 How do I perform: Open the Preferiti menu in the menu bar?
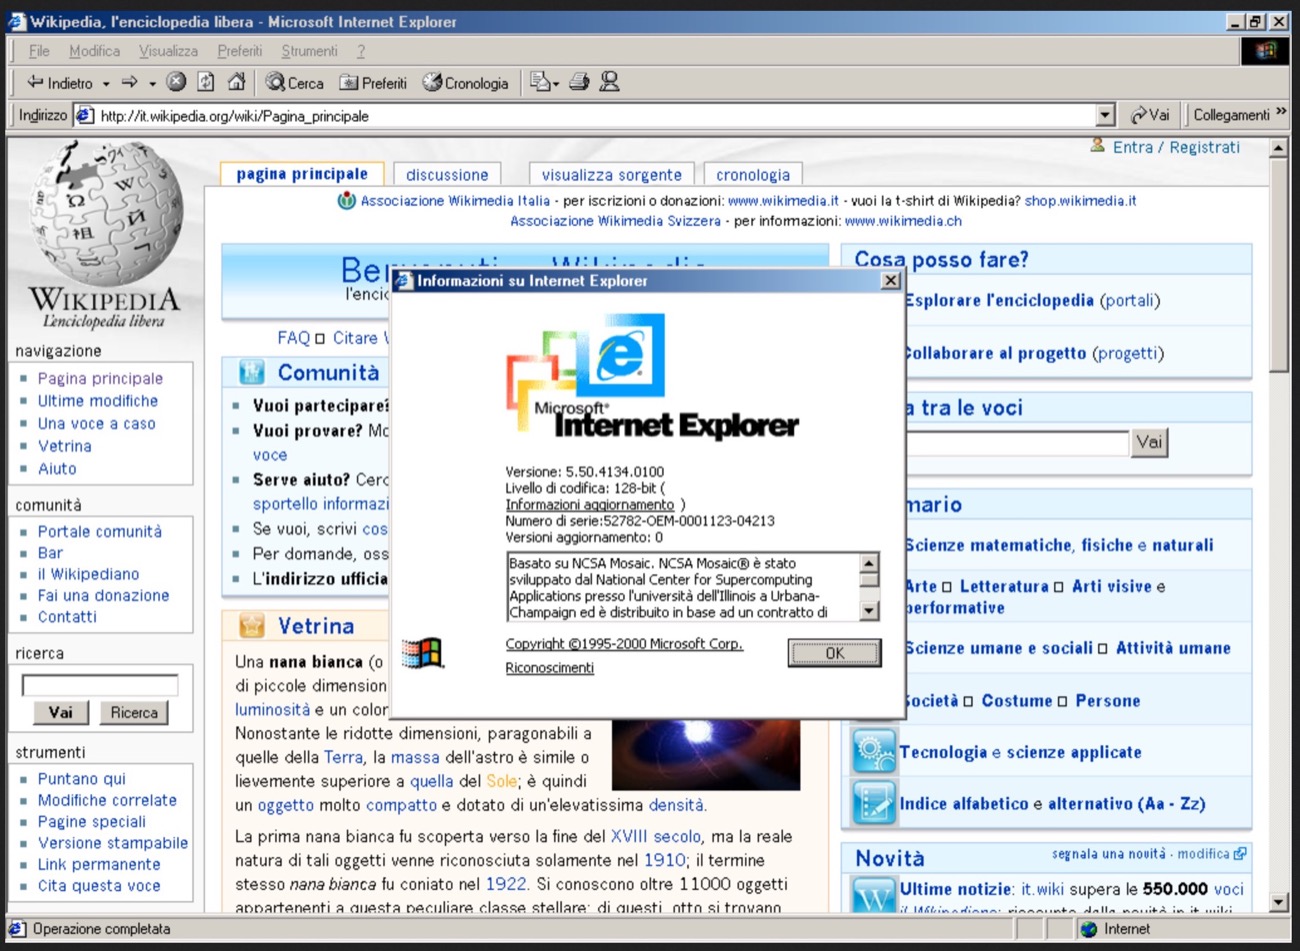click(x=239, y=51)
